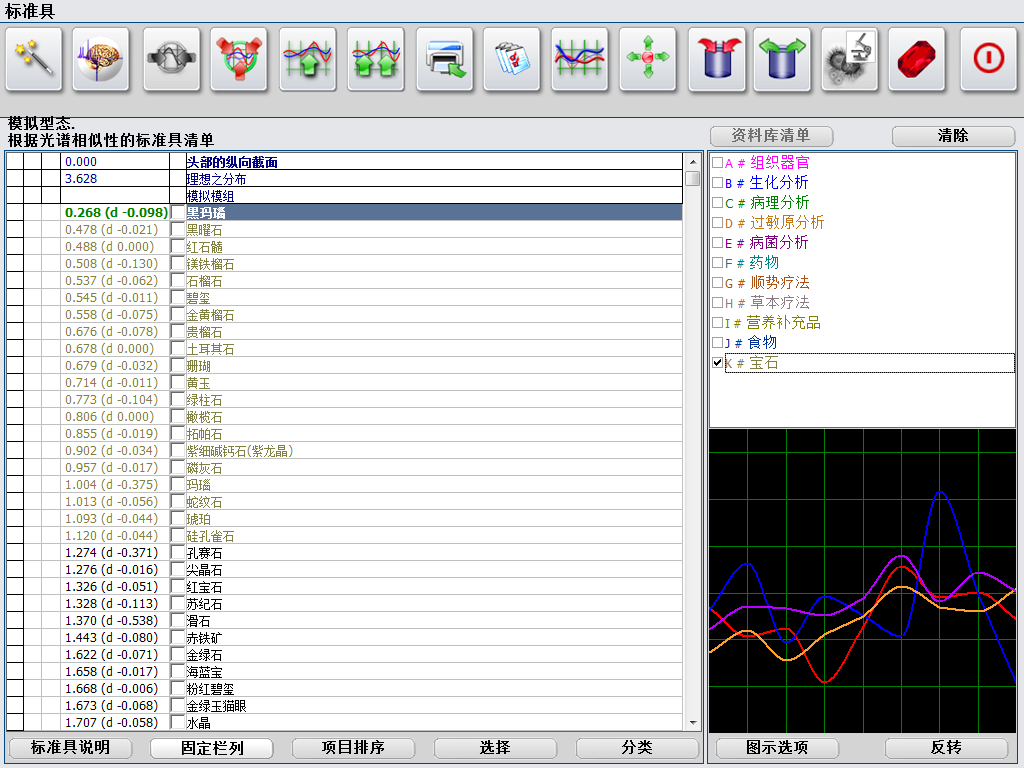Image resolution: width=1024 pixels, height=768 pixels.
Task: Check the F # 药物 category box
Action: [x=717, y=263]
